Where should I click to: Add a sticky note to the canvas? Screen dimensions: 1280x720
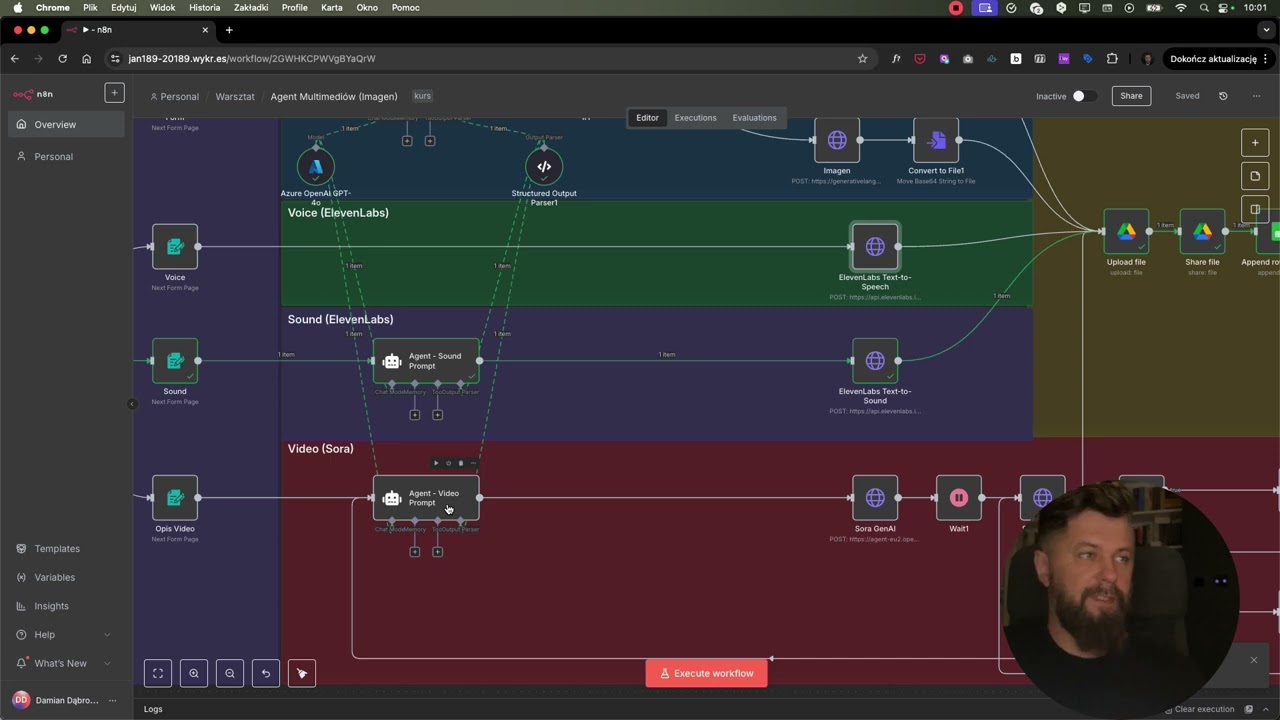(1255, 176)
